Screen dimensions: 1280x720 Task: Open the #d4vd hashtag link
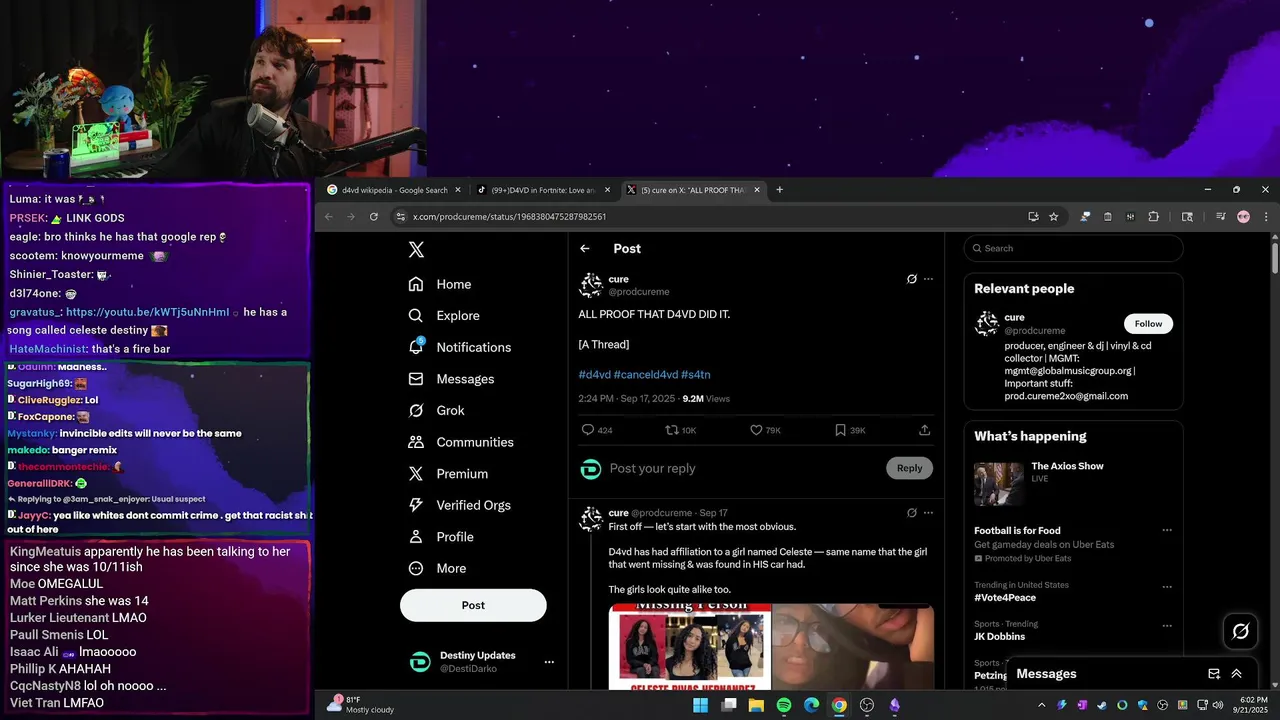594,374
